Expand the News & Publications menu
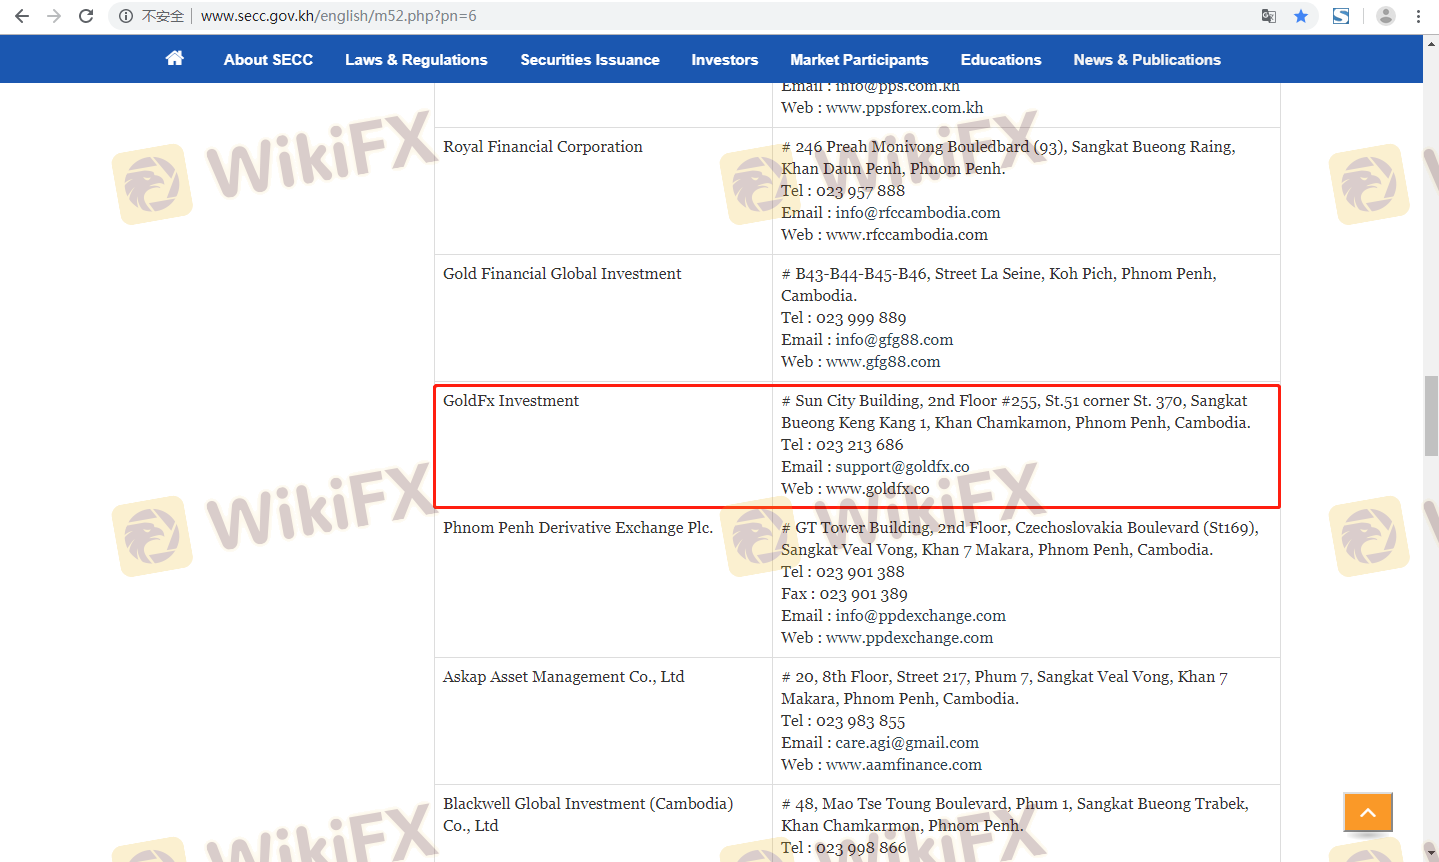Viewport: 1439px width, 862px height. pos(1147,60)
